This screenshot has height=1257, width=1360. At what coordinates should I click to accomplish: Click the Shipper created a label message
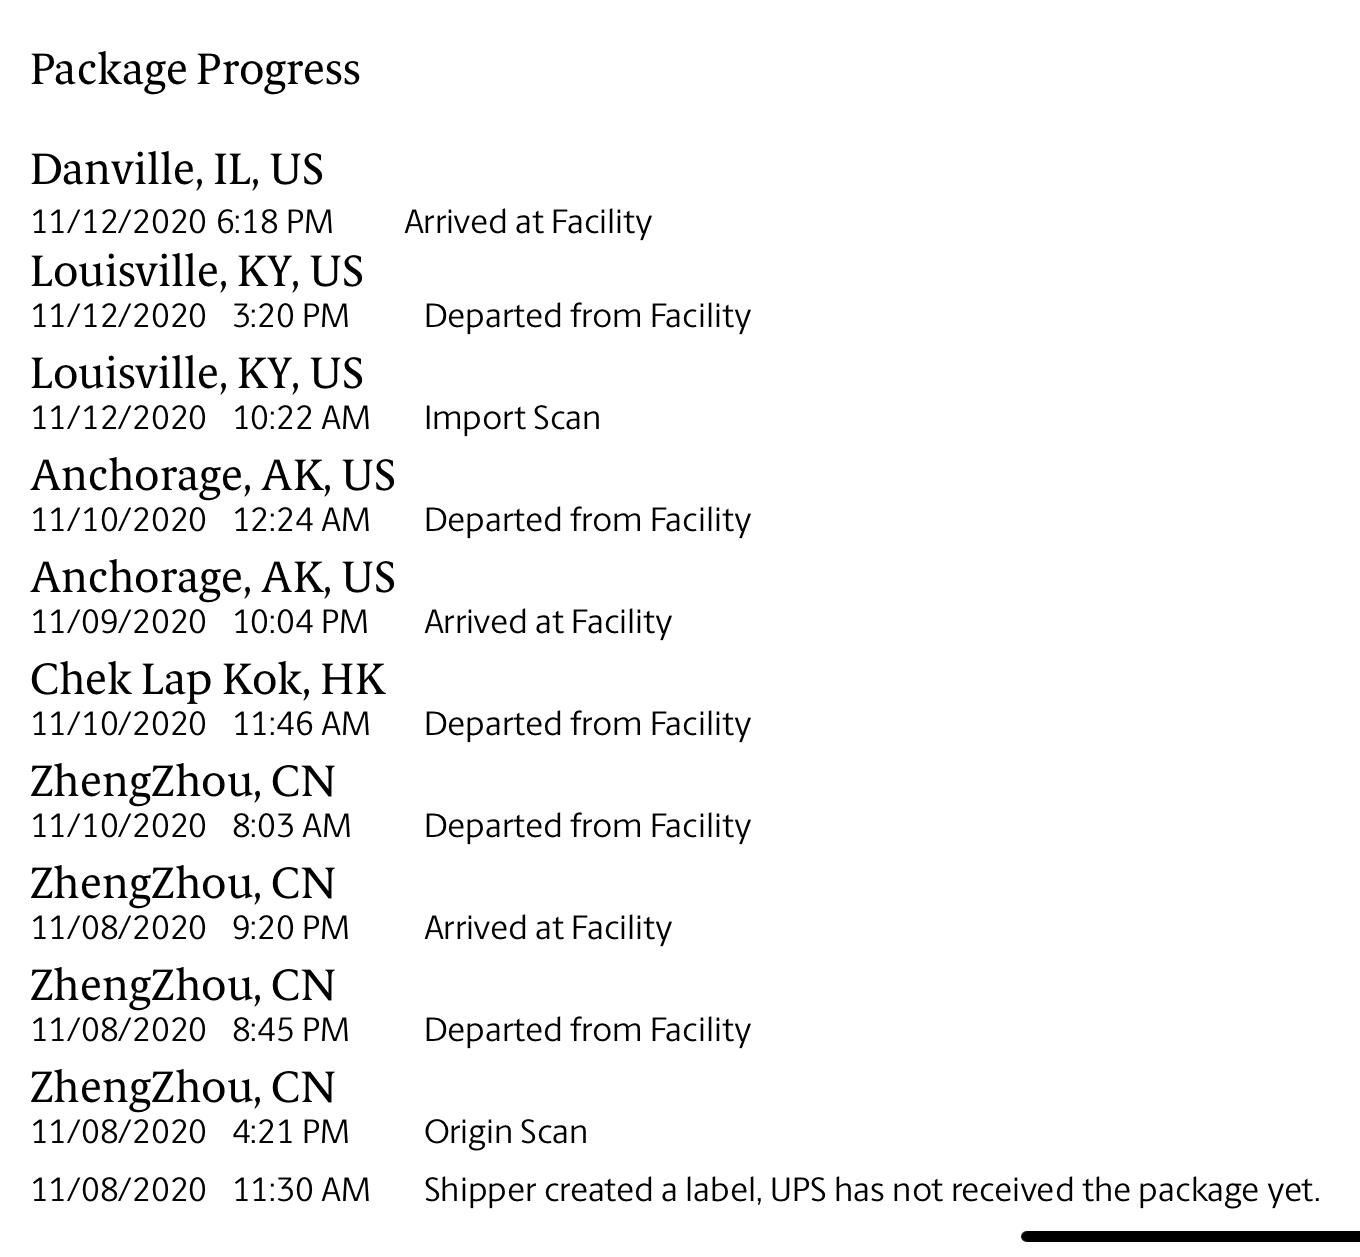point(871,1190)
